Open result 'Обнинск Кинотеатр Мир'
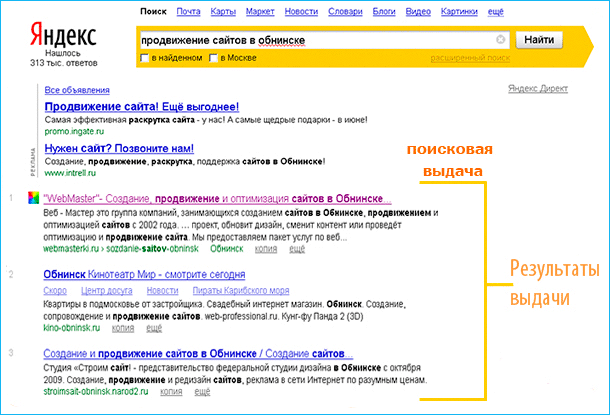The image size is (610, 415). tap(144, 275)
